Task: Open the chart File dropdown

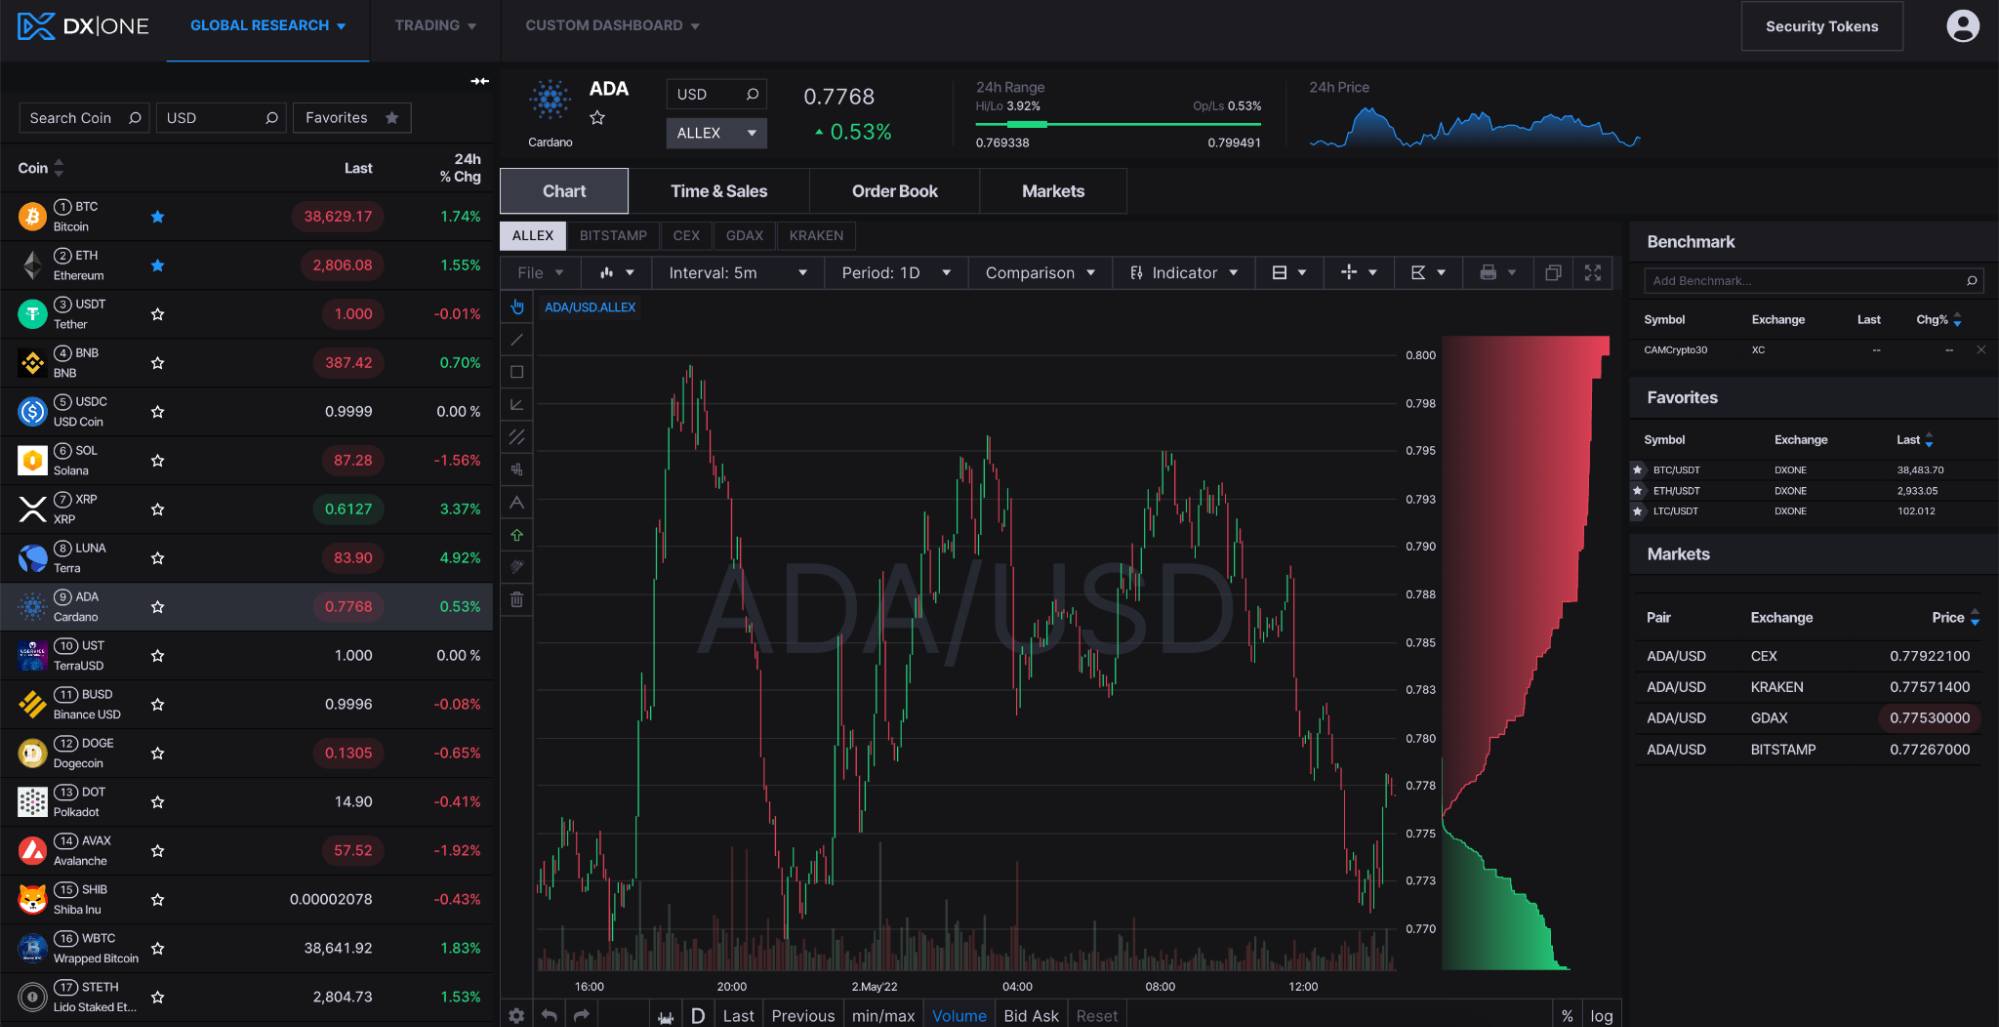Action: click(541, 272)
